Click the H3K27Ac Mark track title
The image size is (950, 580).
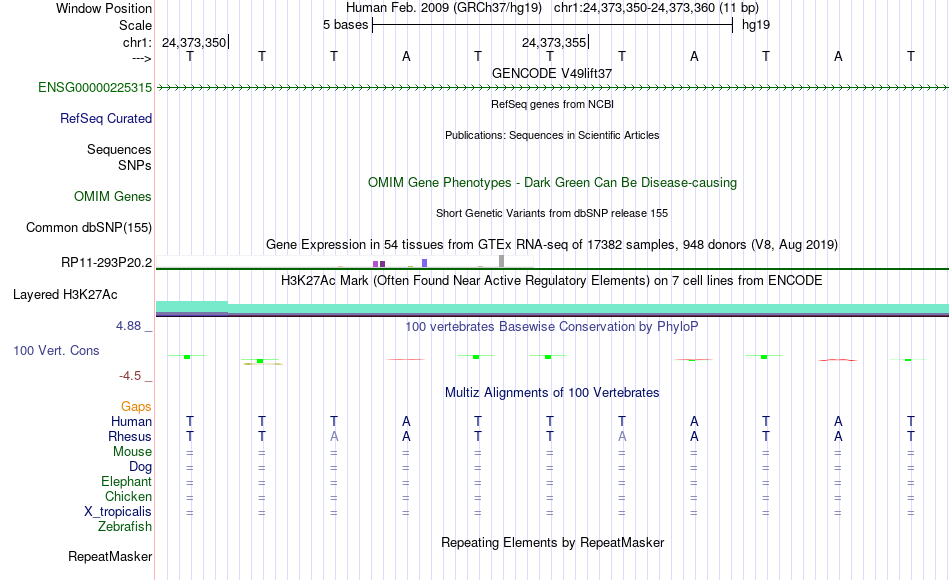click(x=552, y=281)
